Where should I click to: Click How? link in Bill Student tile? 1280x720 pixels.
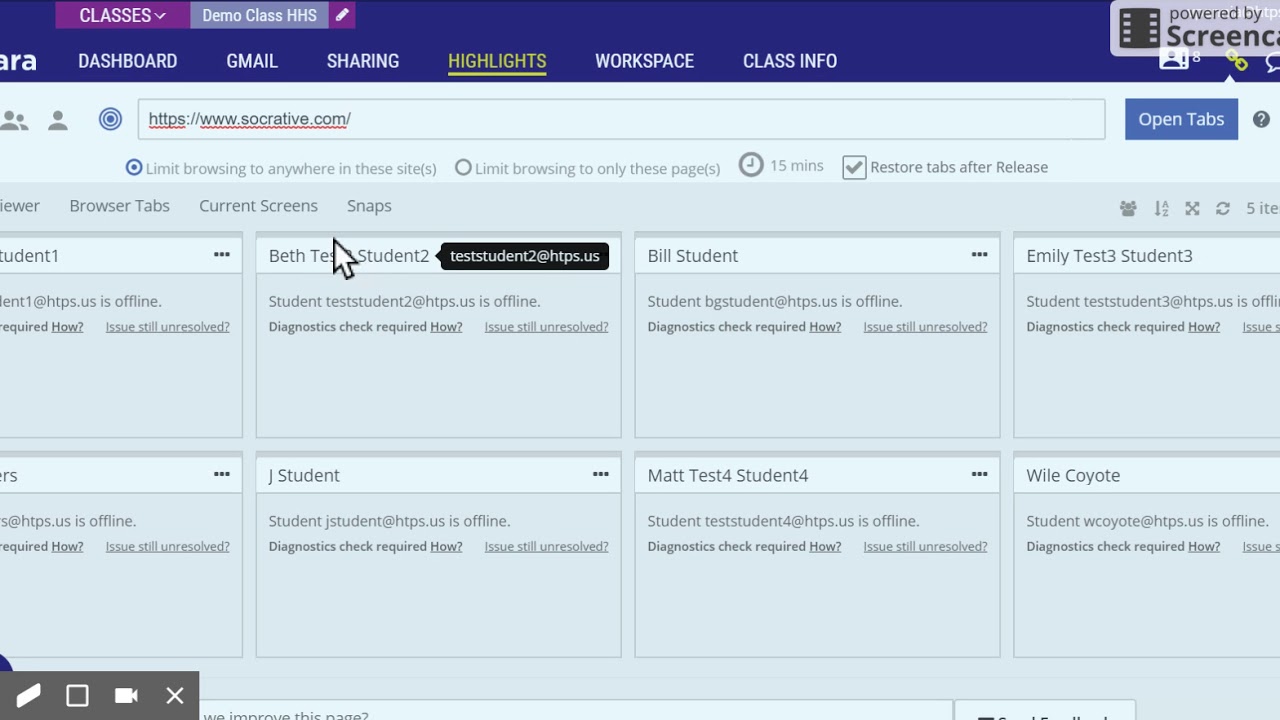tap(825, 327)
